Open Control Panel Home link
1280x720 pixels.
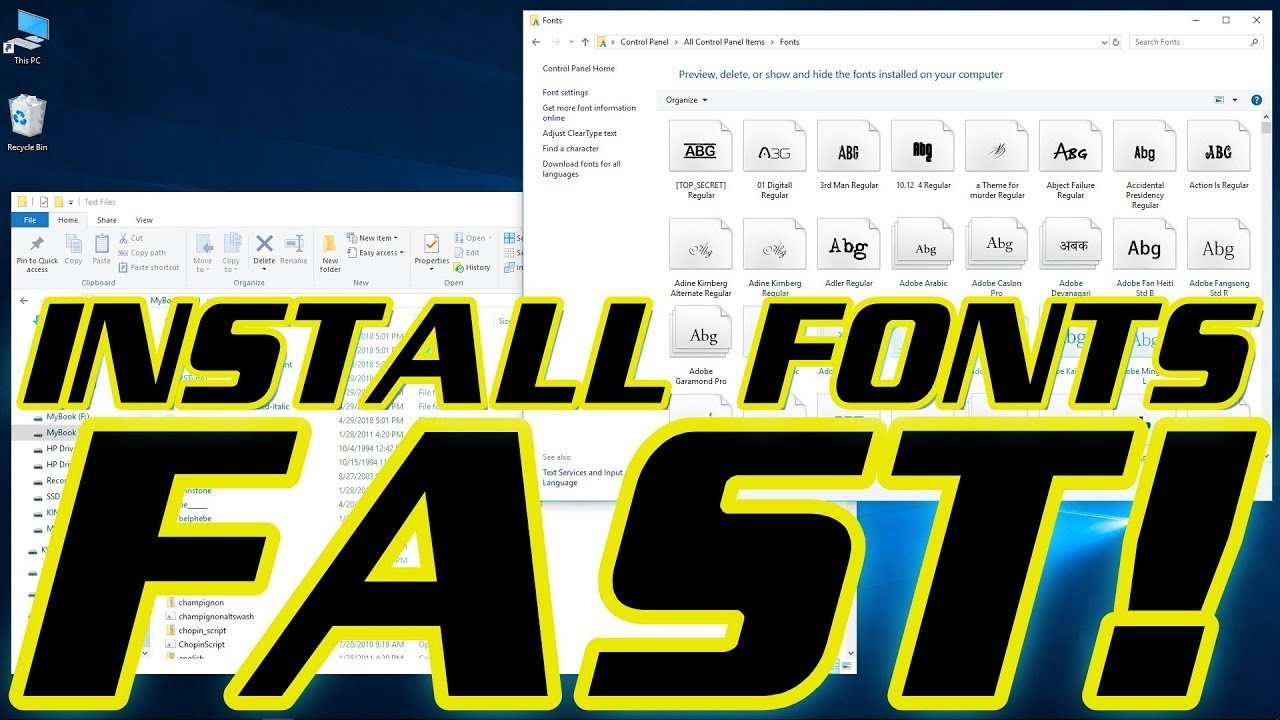point(579,69)
